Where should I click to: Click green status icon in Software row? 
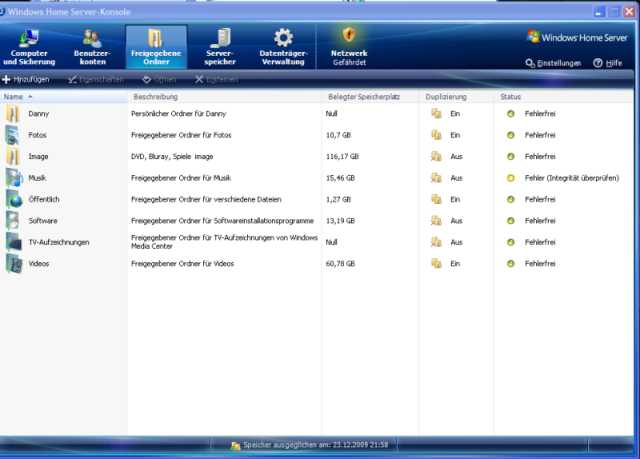pos(511,221)
